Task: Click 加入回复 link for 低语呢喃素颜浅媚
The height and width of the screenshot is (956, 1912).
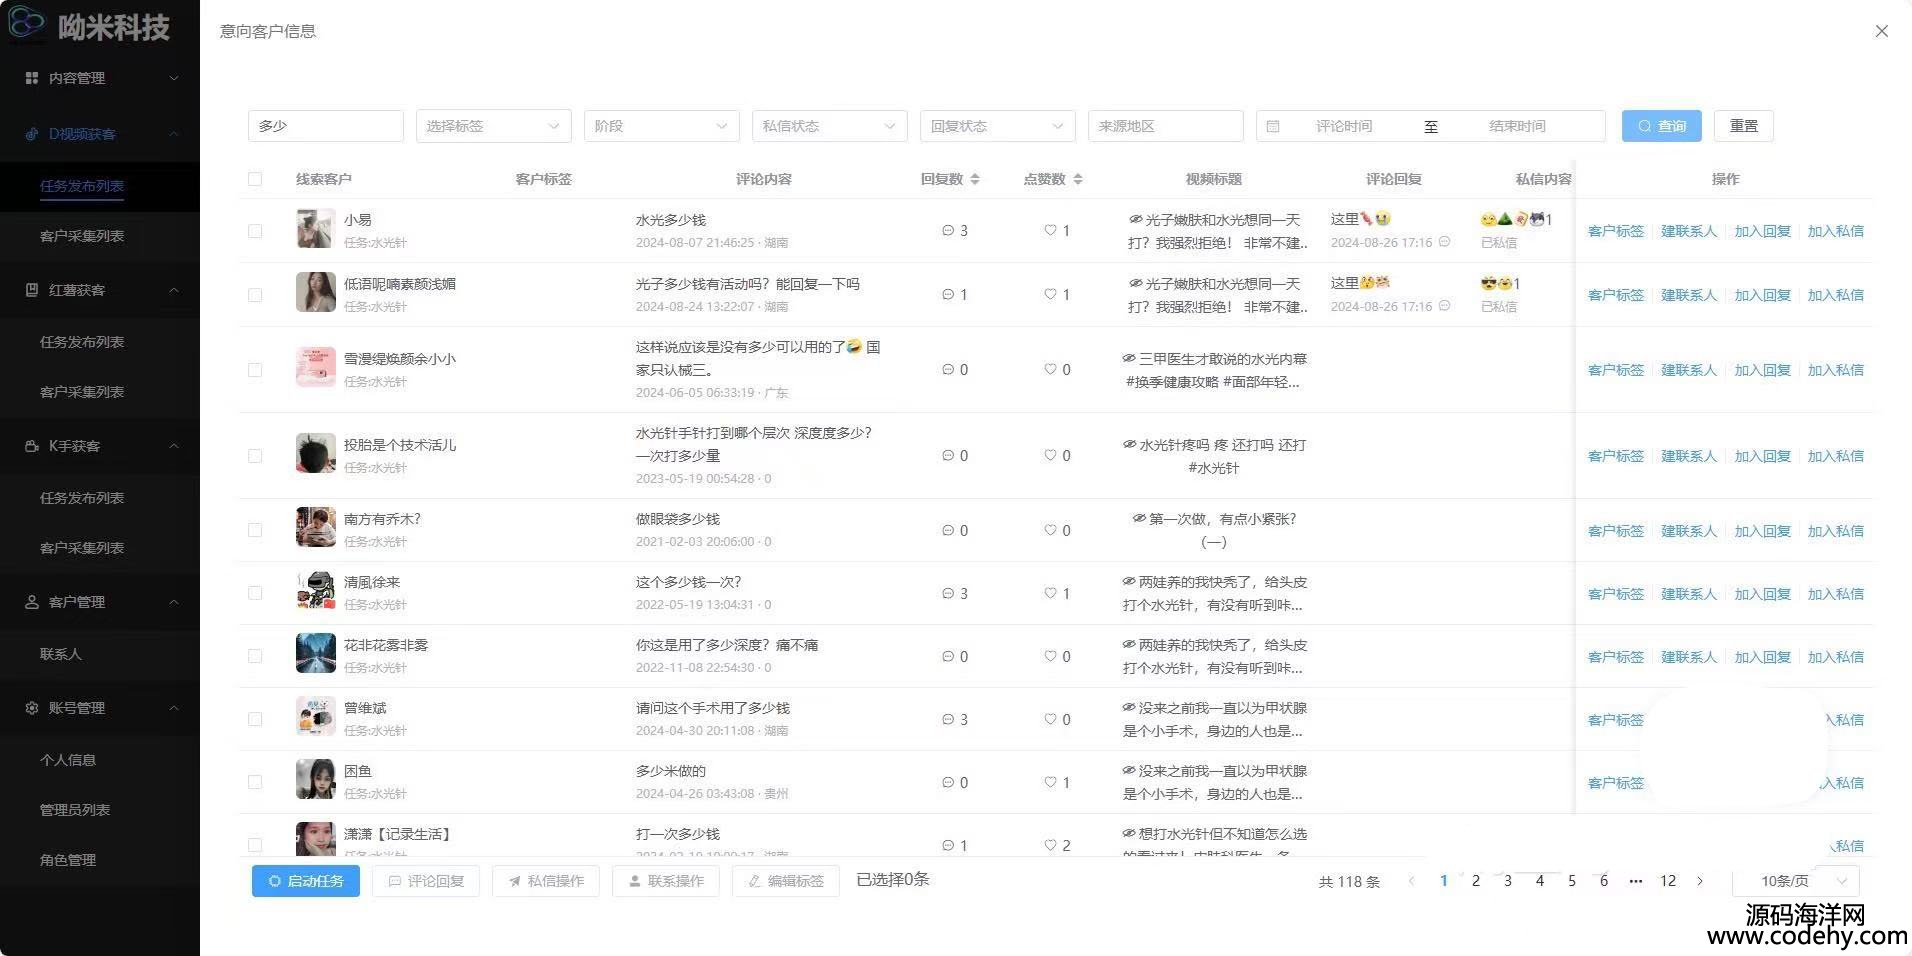Action: coord(1762,295)
